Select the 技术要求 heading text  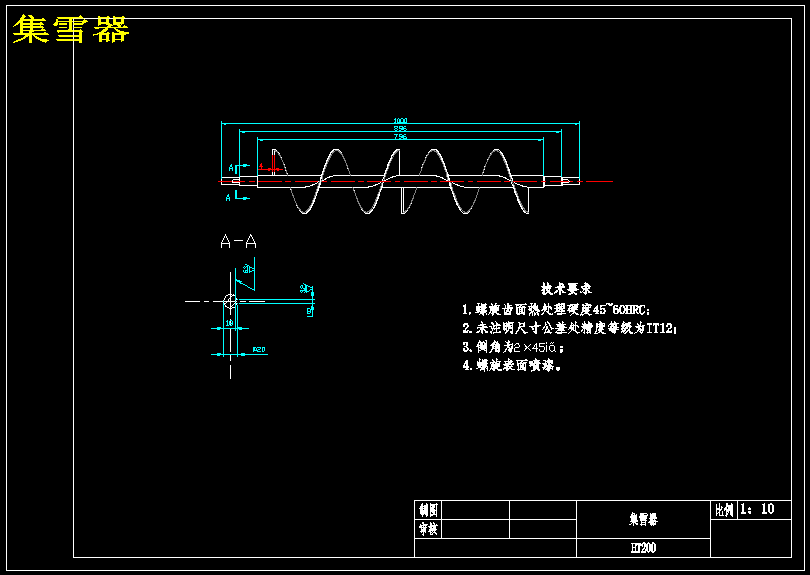pyautogui.click(x=566, y=289)
